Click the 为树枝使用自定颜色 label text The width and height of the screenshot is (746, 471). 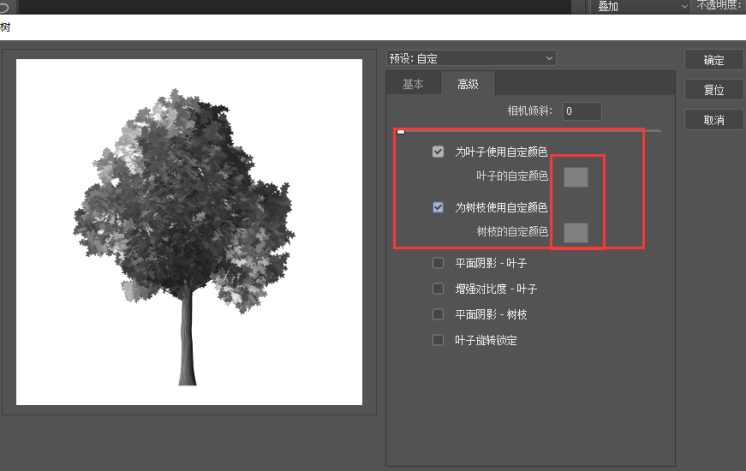(x=501, y=208)
